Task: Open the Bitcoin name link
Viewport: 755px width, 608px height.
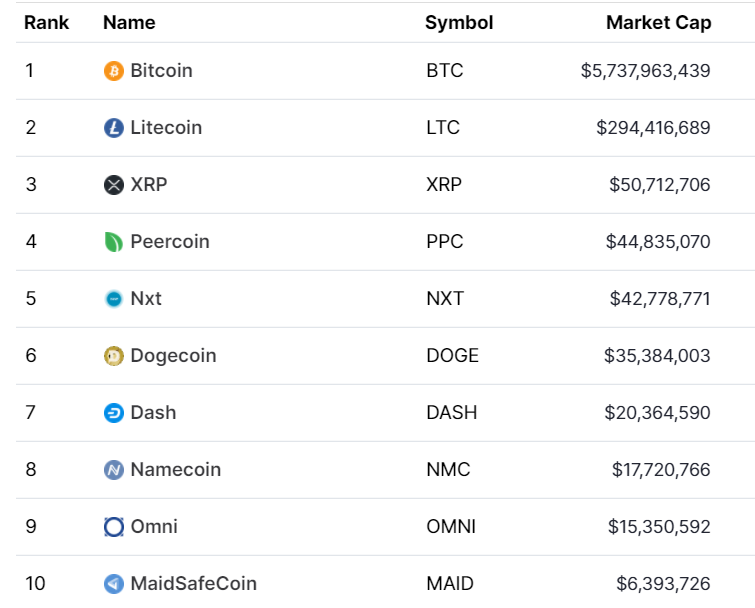Action: tap(161, 71)
